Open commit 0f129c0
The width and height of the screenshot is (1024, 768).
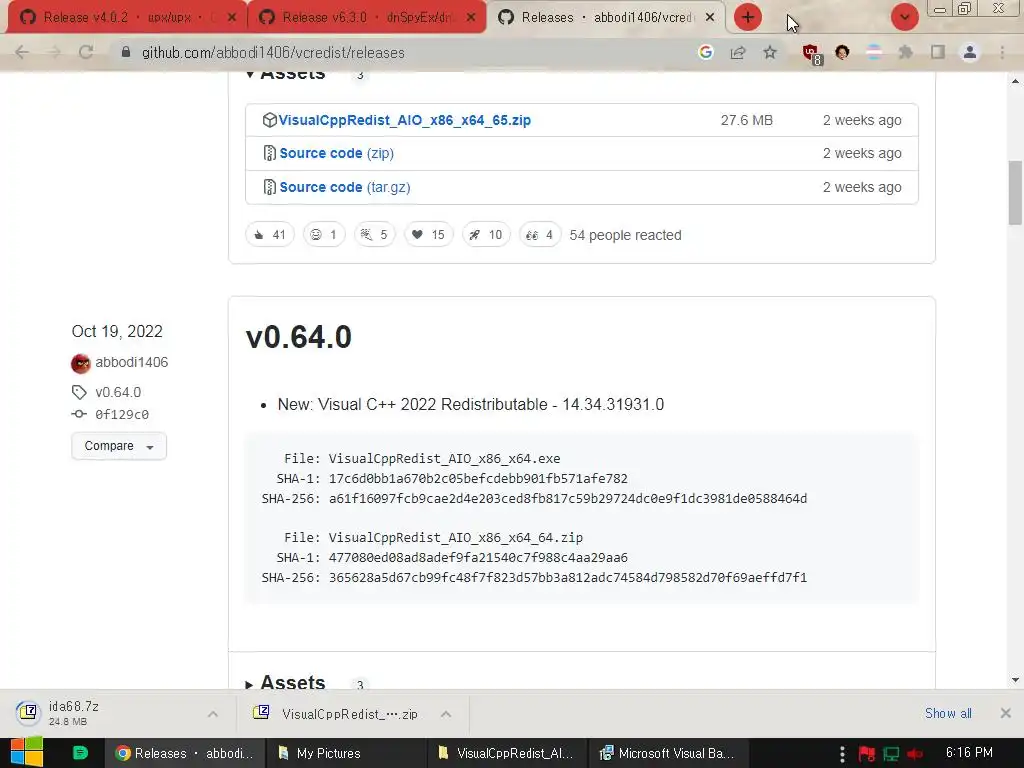(122, 414)
